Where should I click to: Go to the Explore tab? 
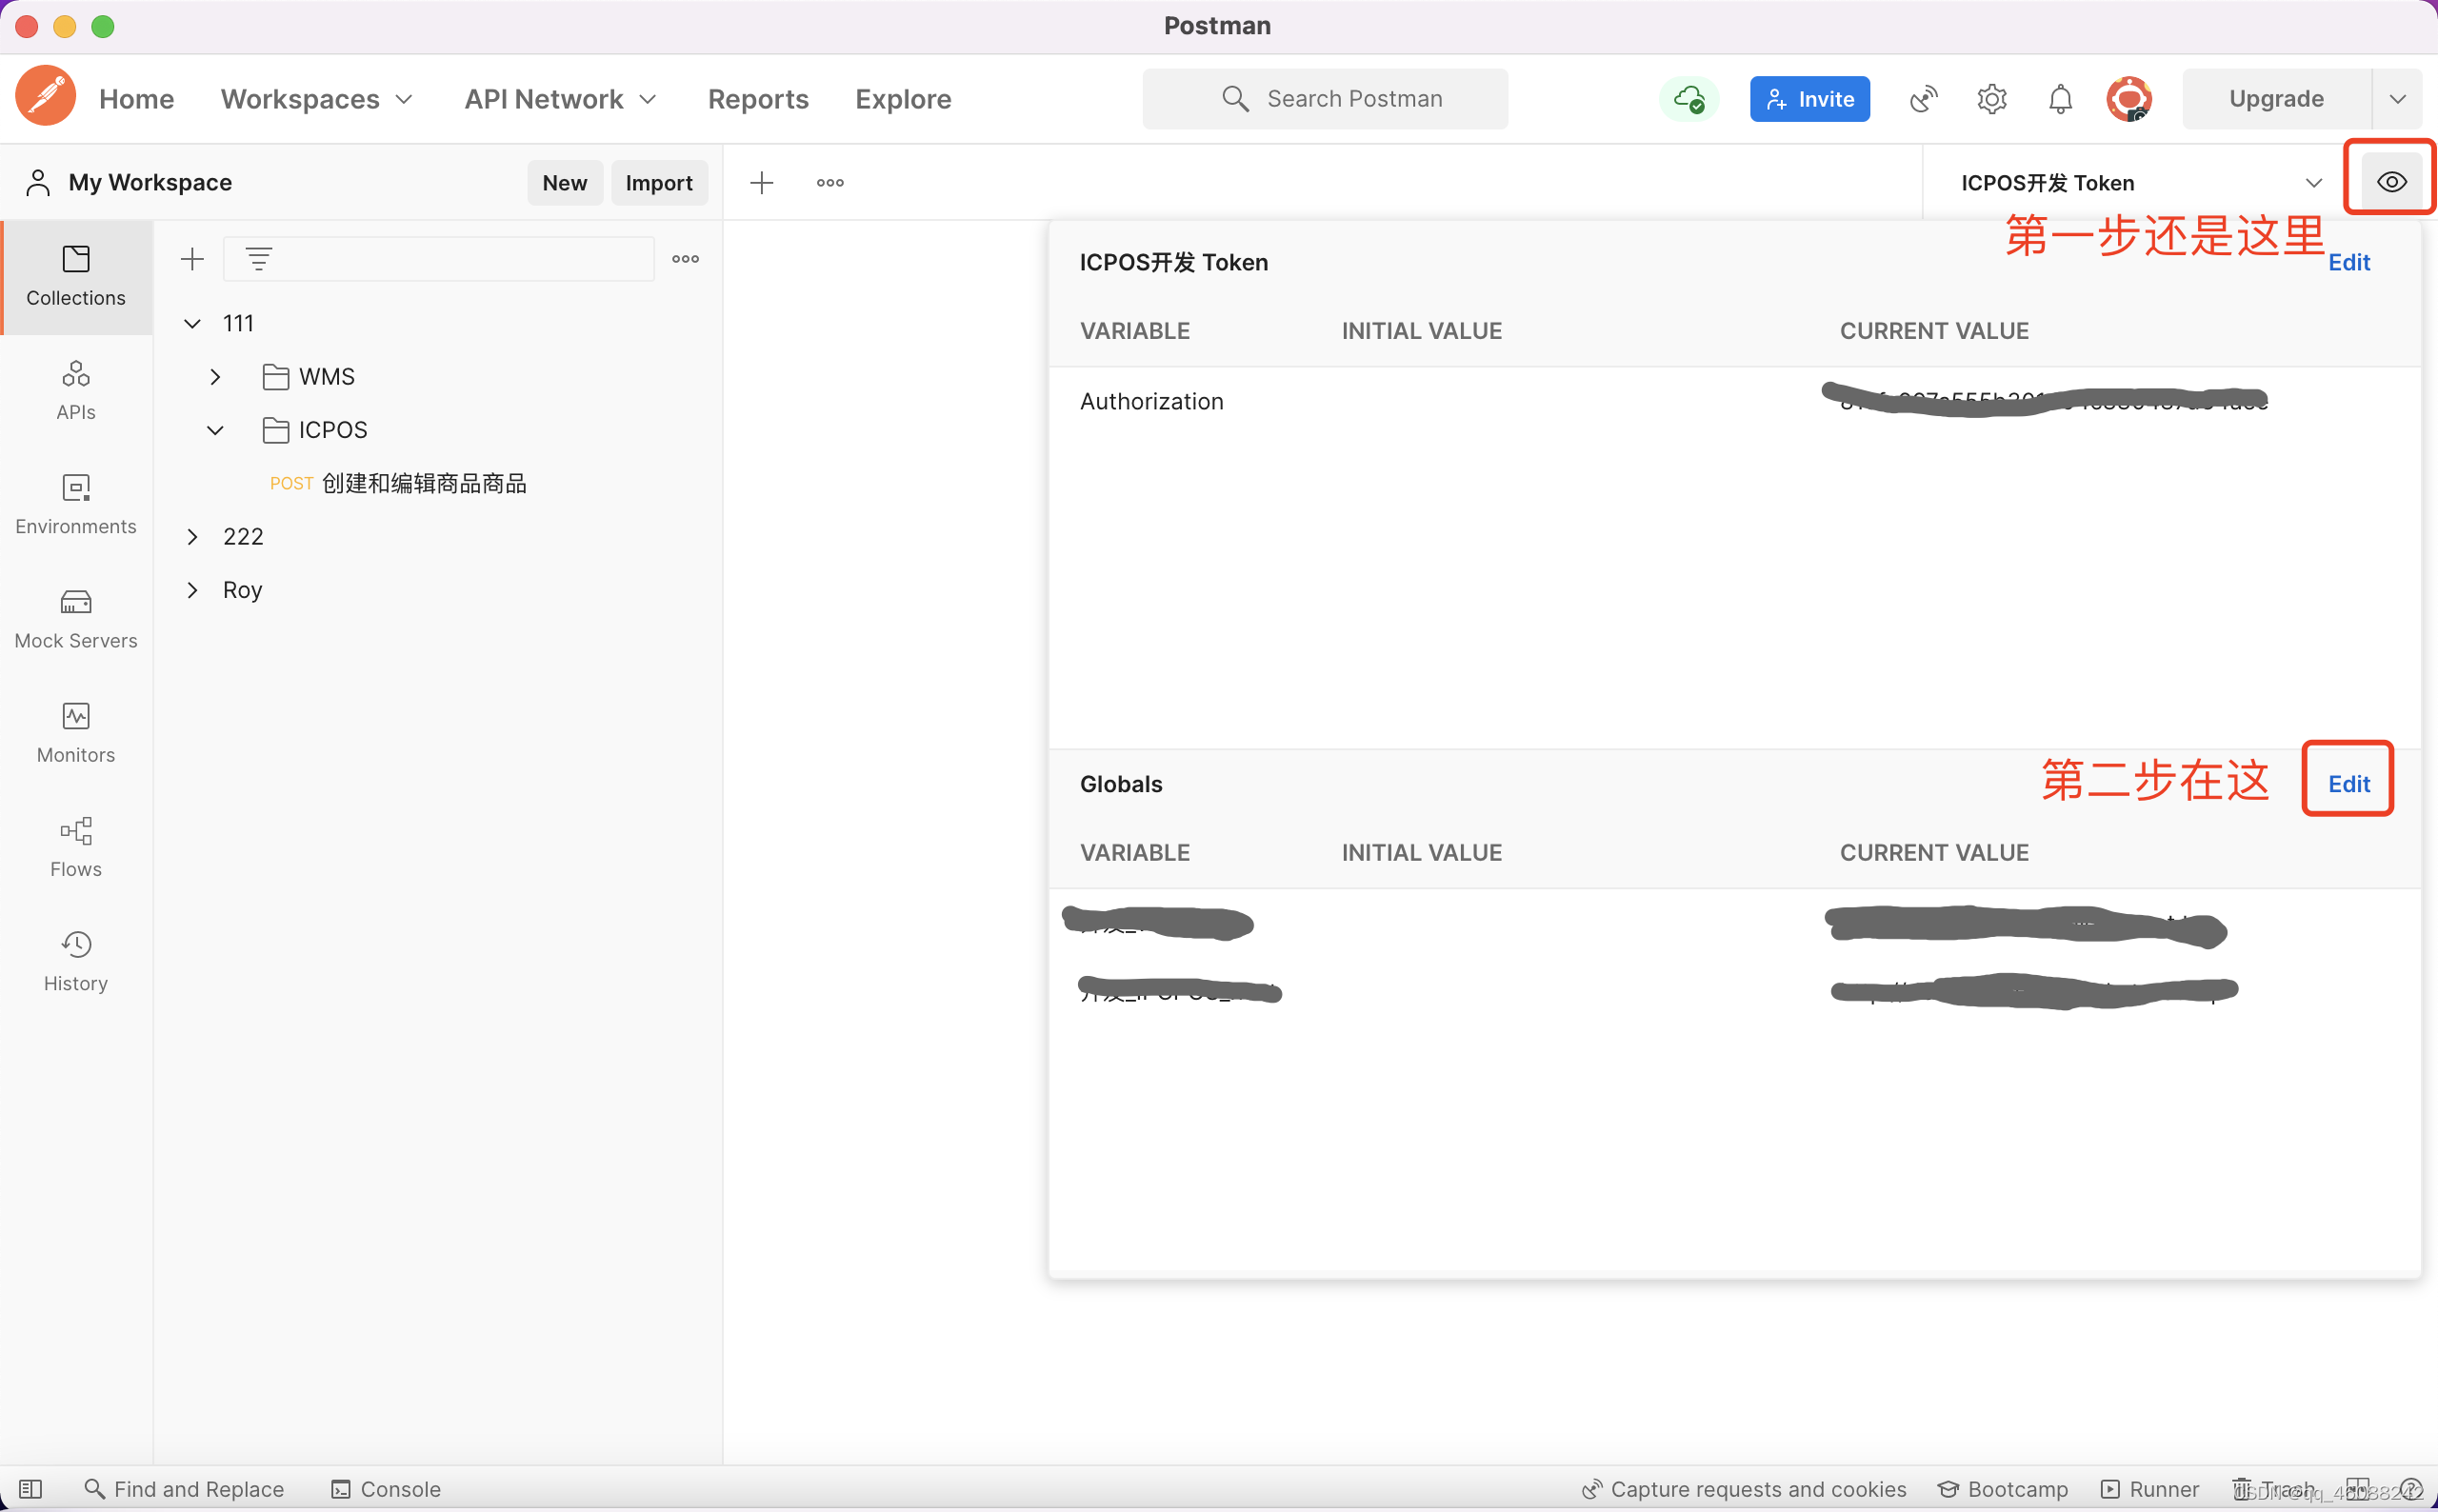(902, 99)
